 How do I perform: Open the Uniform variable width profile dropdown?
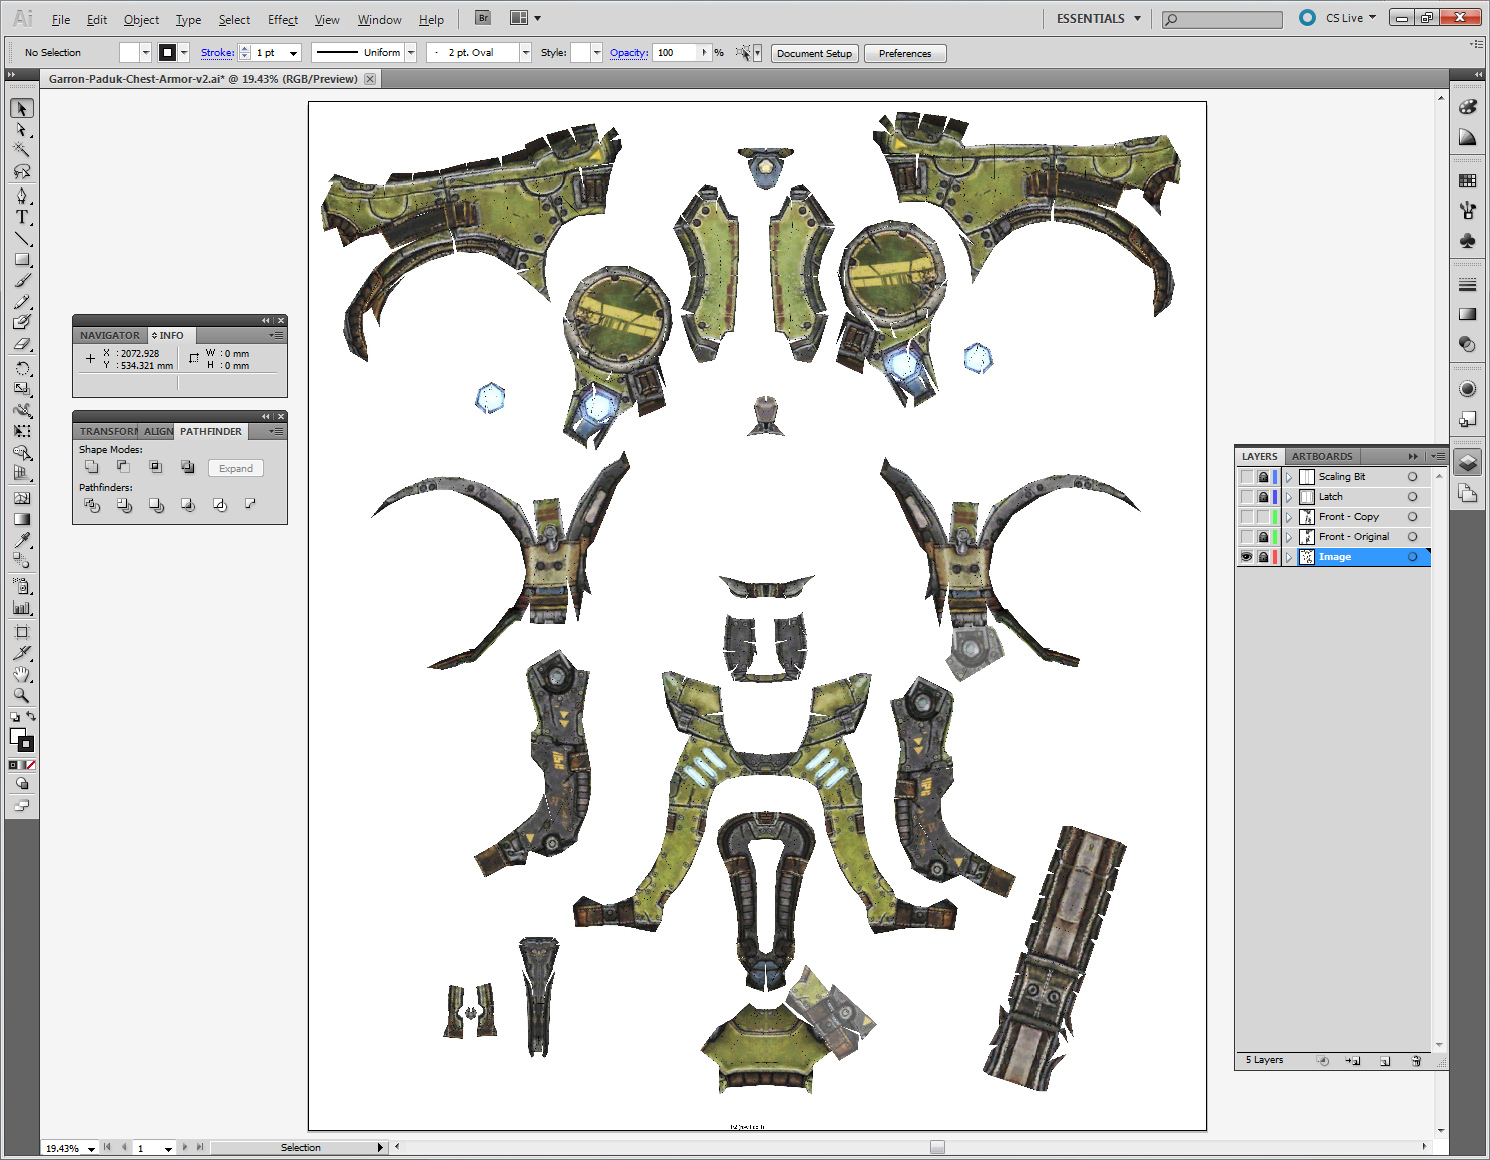pos(411,53)
